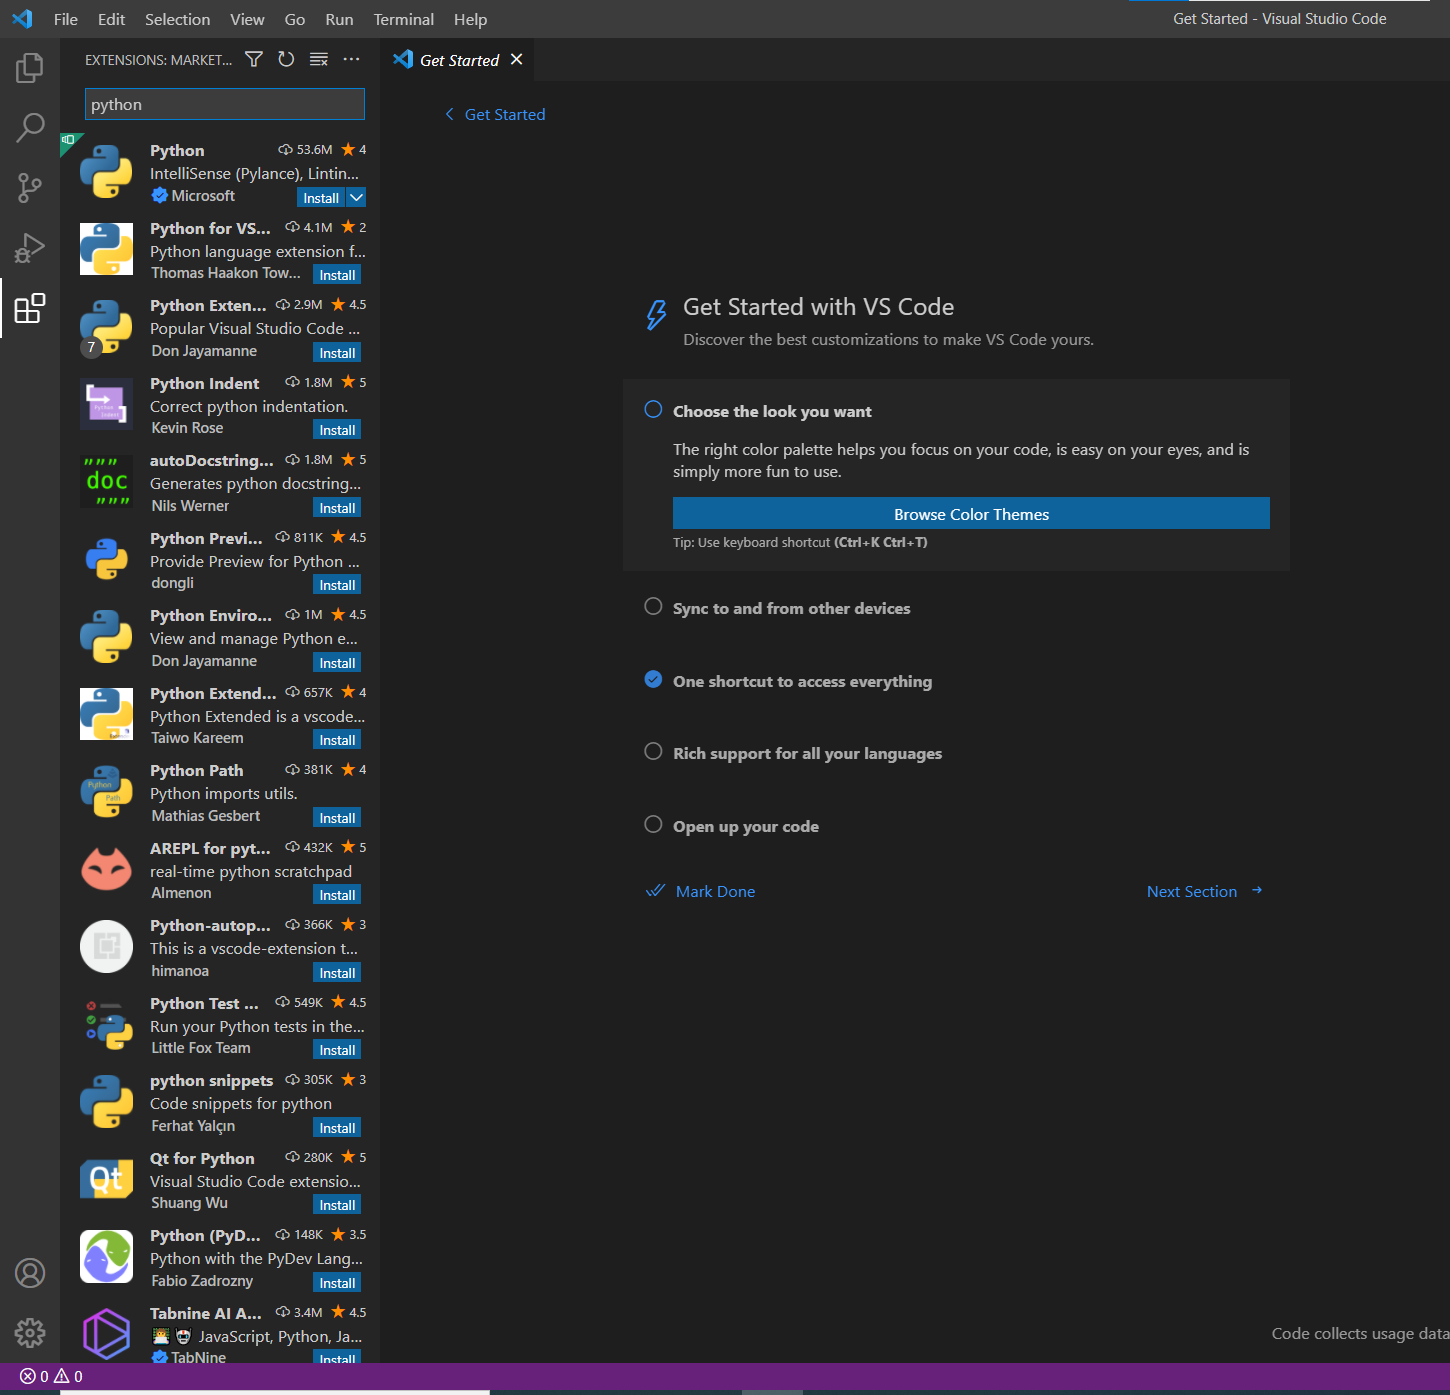Click the VS Code logo in title bar
The width and height of the screenshot is (1450, 1395).
click(22, 19)
